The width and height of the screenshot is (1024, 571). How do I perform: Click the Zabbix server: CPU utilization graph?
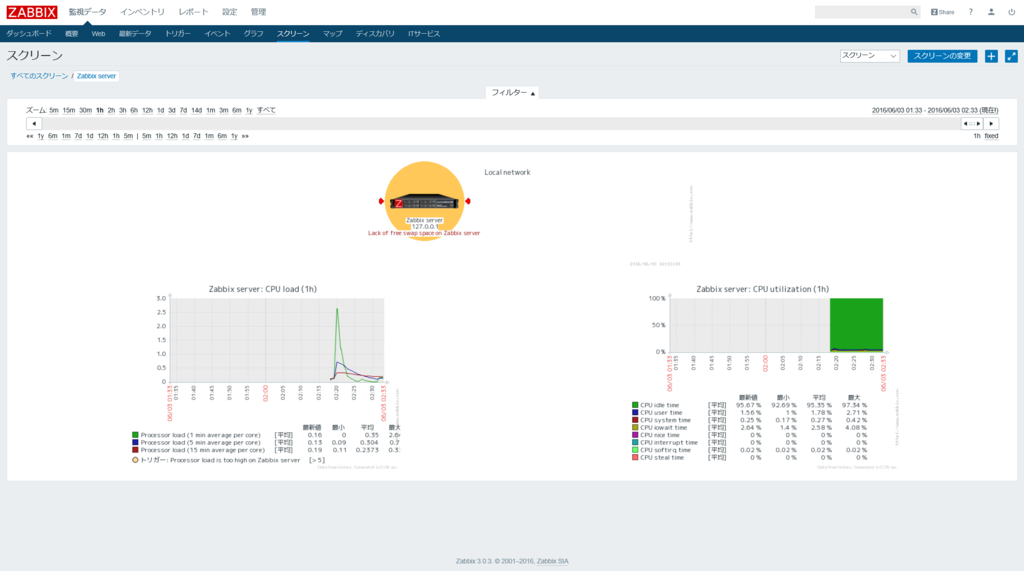click(x=765, y=376)
